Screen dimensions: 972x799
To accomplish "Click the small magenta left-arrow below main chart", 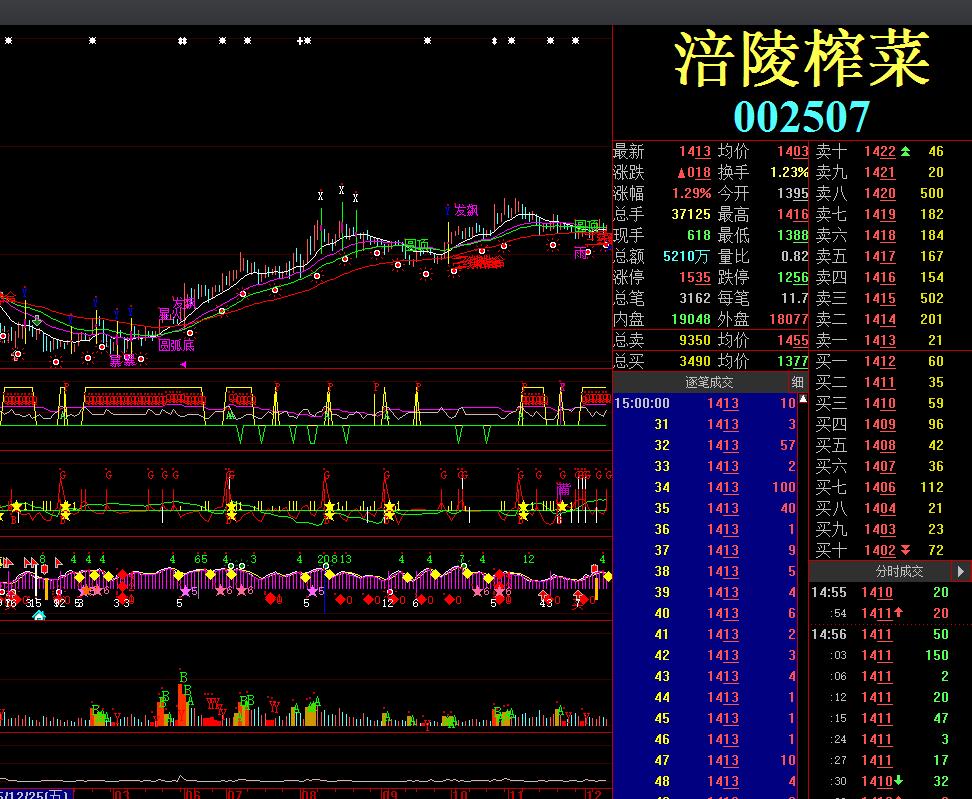I will (182, 364).
